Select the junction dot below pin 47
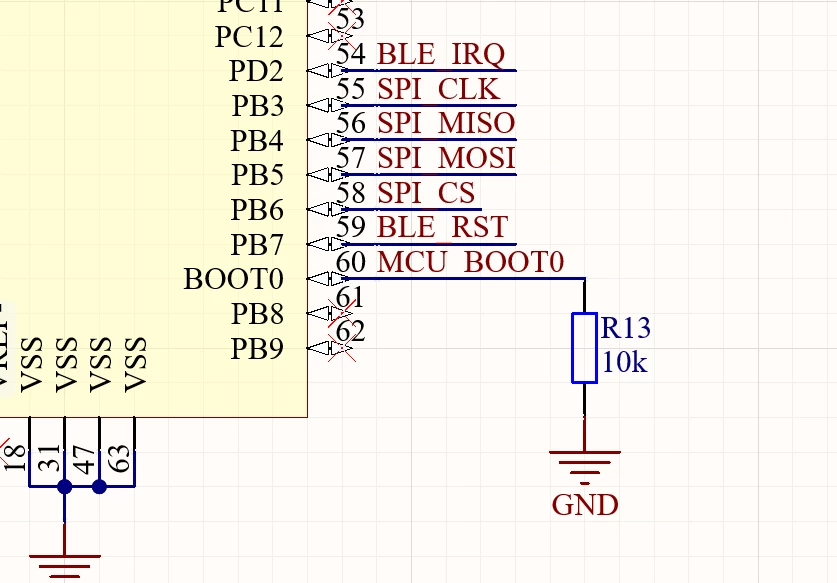The image size is (837, 583). pos(99,487)
